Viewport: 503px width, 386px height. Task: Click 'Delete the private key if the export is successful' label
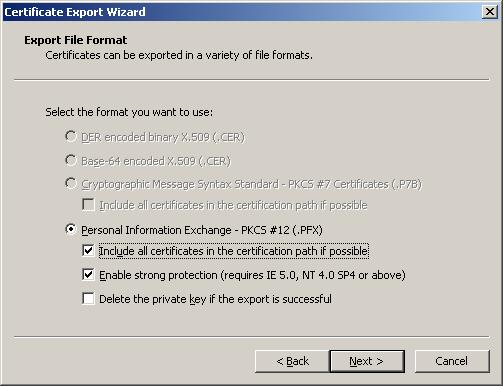[215, 299]
